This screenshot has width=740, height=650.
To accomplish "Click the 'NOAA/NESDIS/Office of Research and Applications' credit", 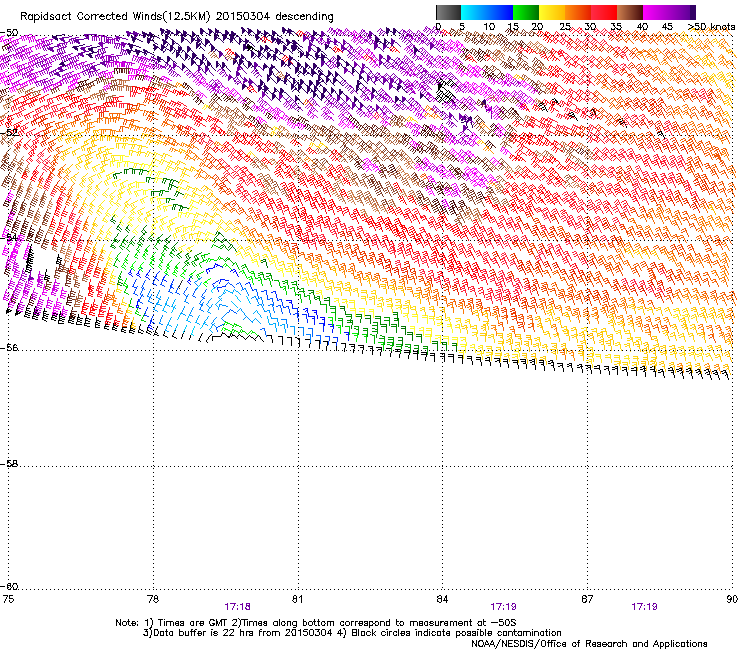I will (x=589, y=644).
